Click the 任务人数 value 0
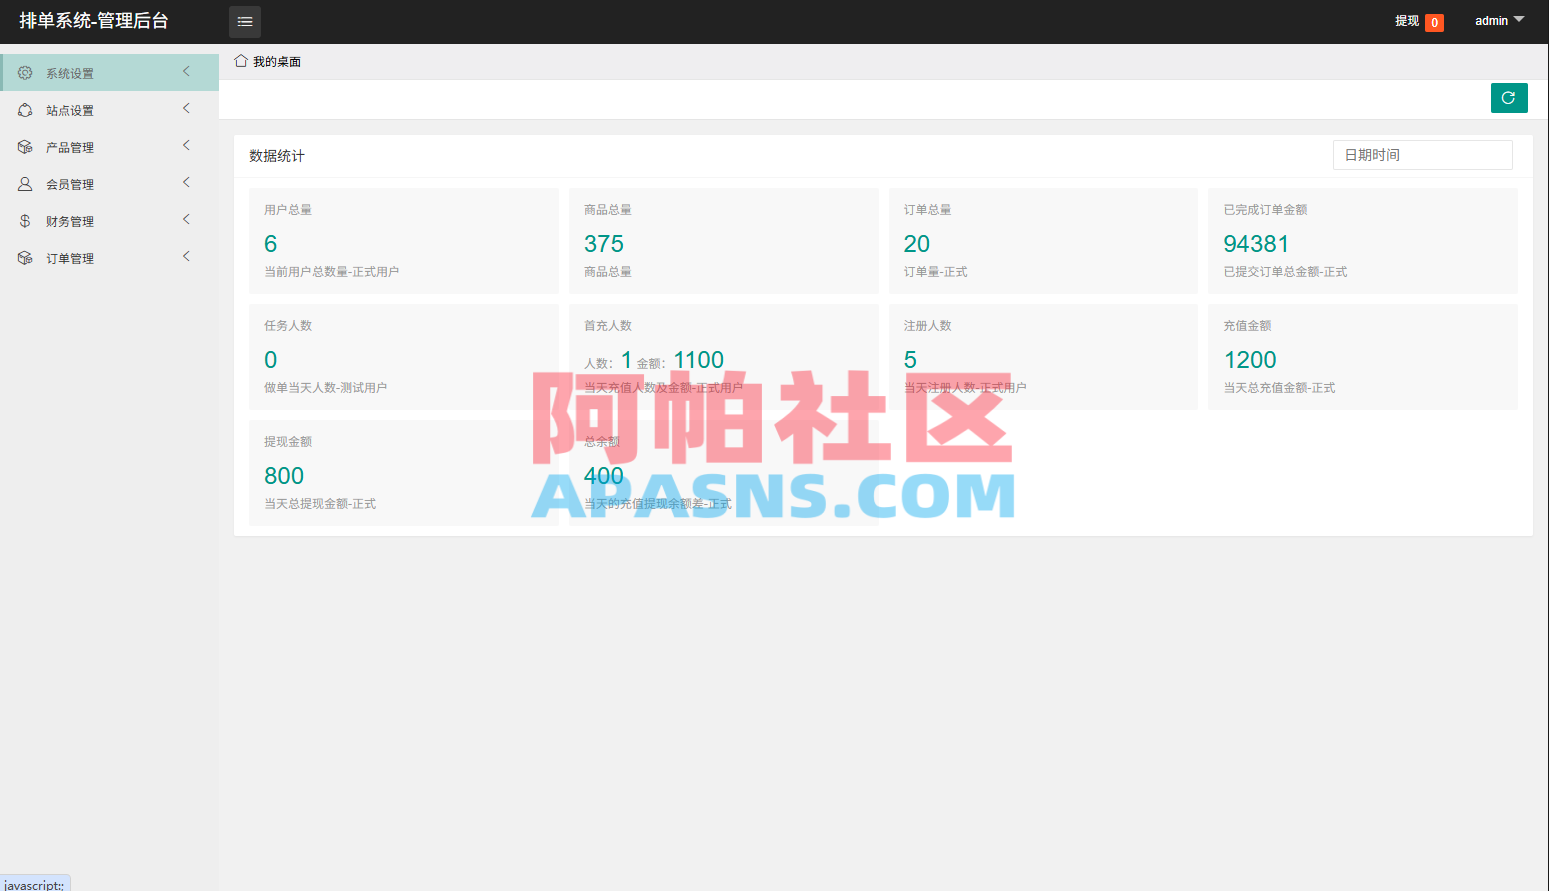This screenshot has height=891, width=1549. click(x=270, y=360)
